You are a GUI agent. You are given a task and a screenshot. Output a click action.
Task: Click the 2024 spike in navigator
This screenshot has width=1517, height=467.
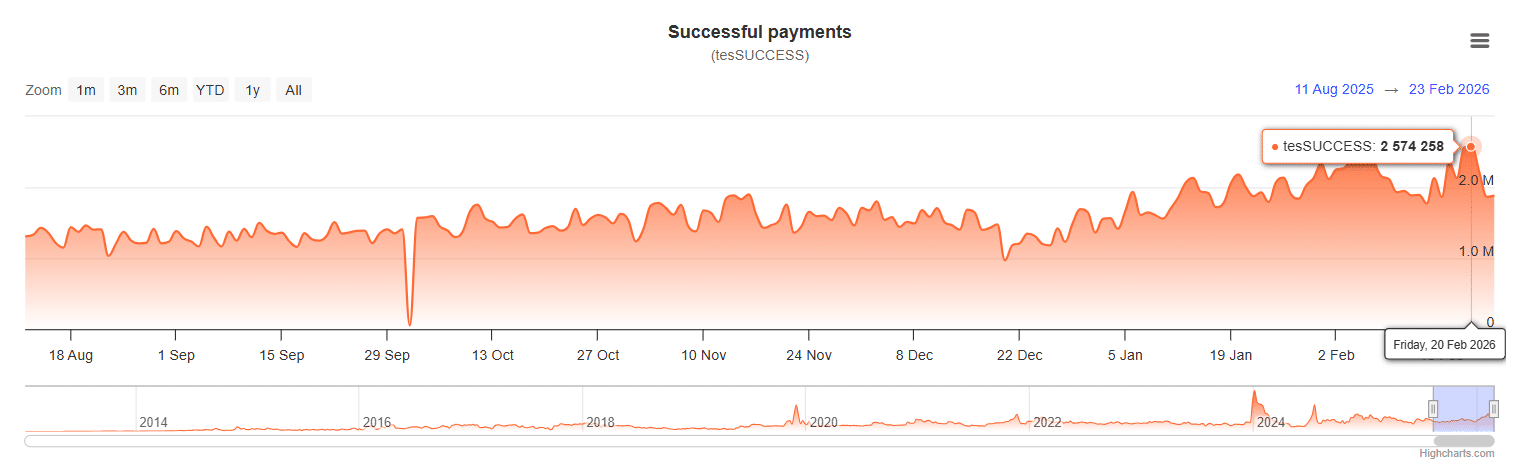pos(1254,403)
